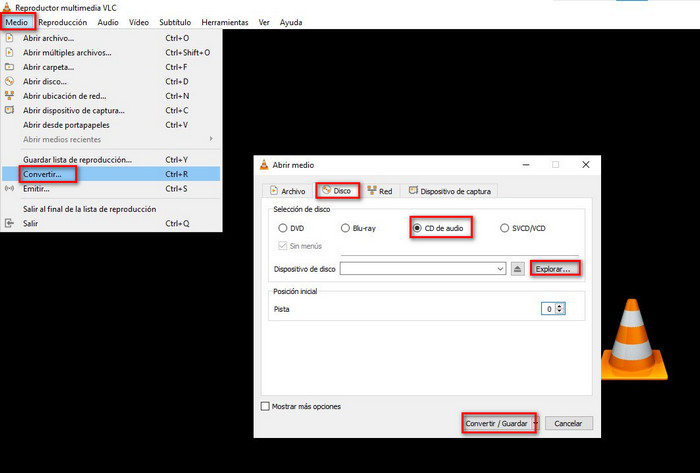Open the Ayuda menu

pos(291,22)
